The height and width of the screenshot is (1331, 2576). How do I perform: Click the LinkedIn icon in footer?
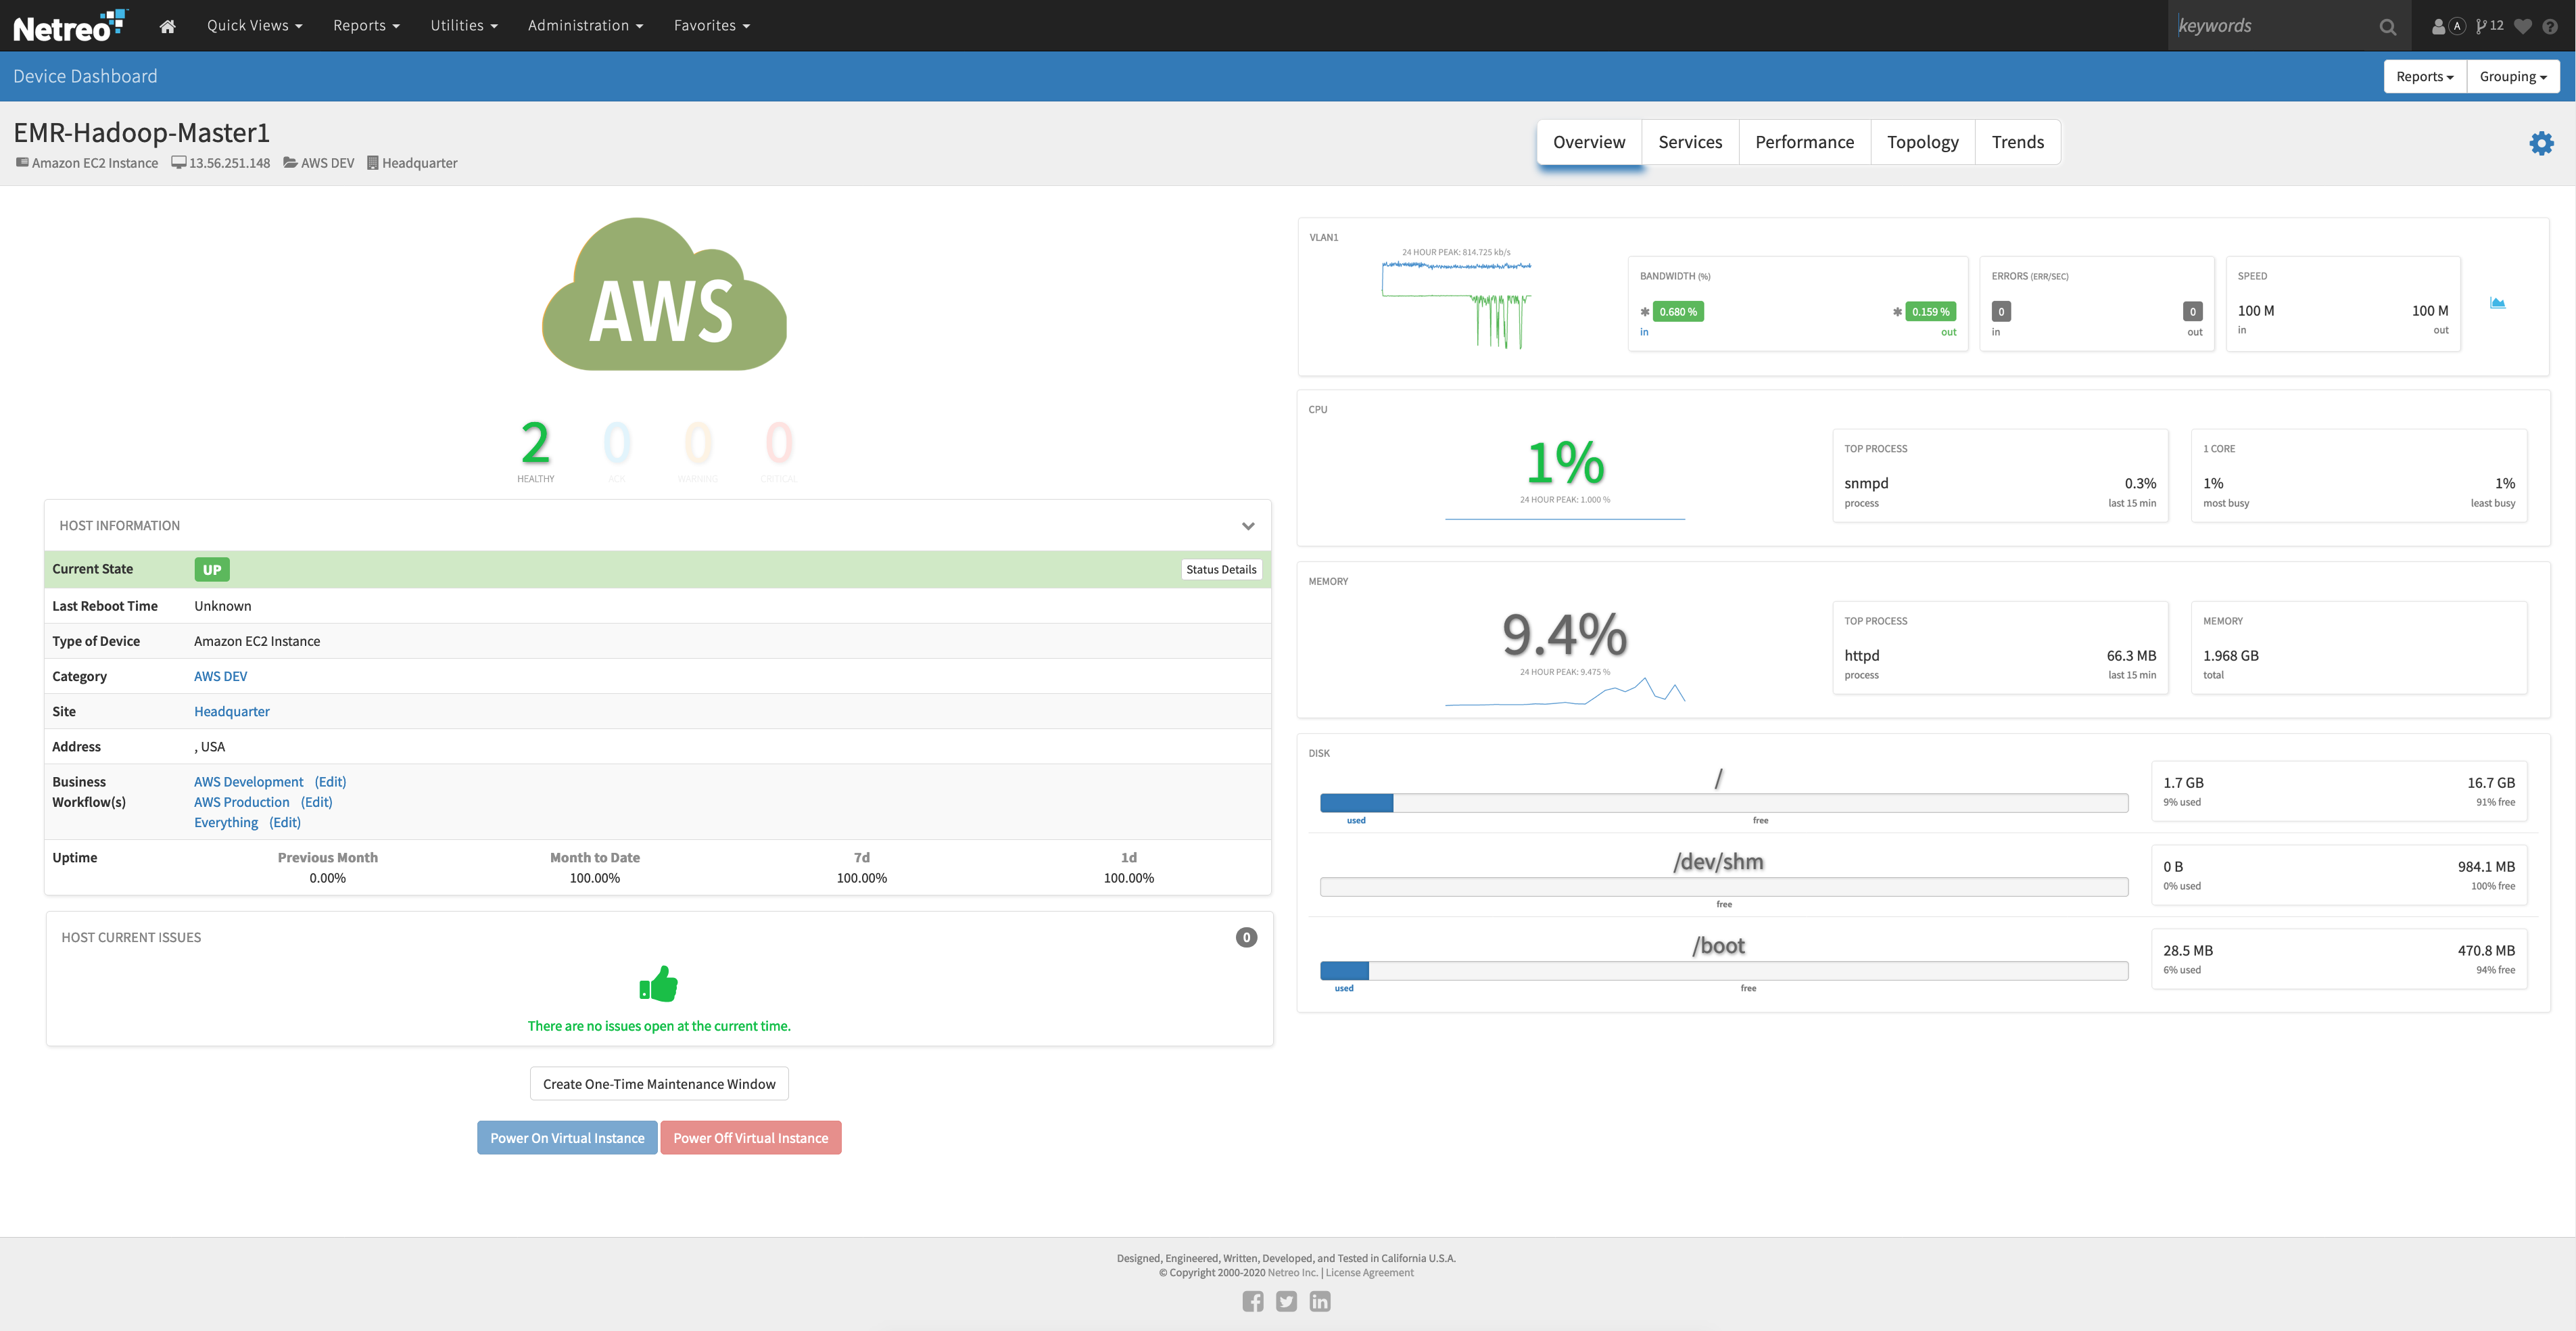1320,1301
